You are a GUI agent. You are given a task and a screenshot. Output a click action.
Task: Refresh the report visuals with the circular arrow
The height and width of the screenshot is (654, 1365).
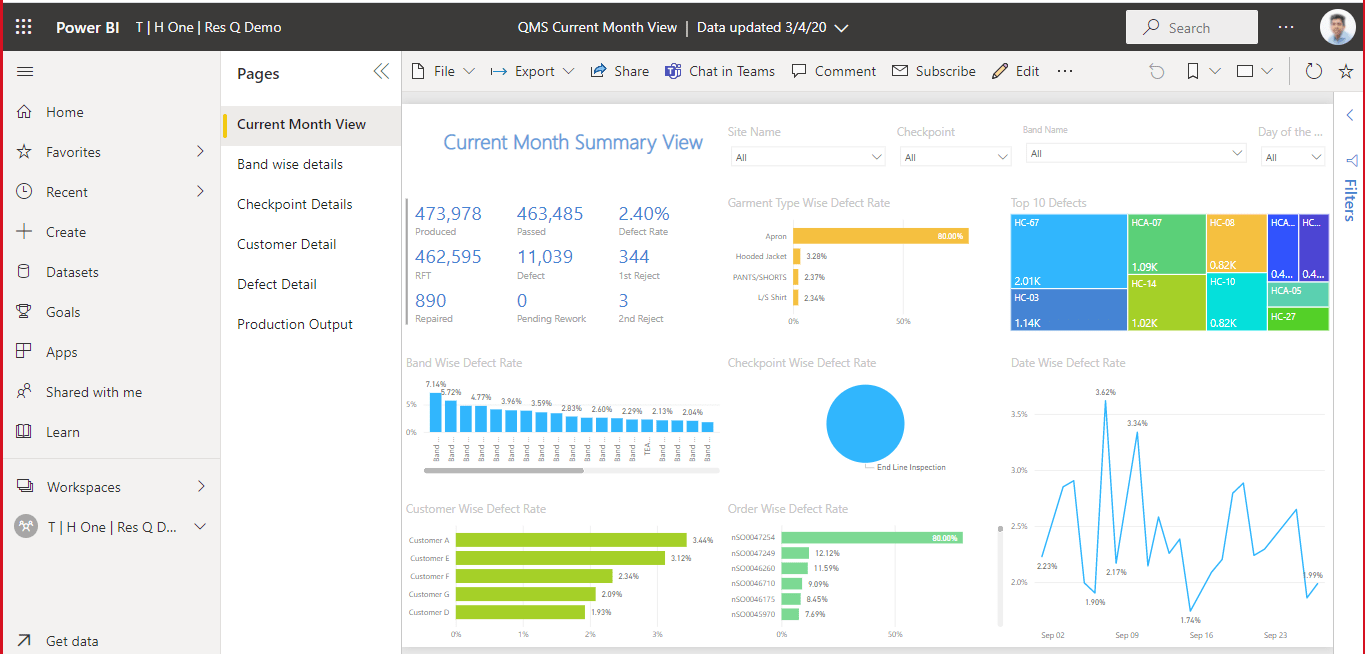pyautogui.click(x=1313, y=71)
